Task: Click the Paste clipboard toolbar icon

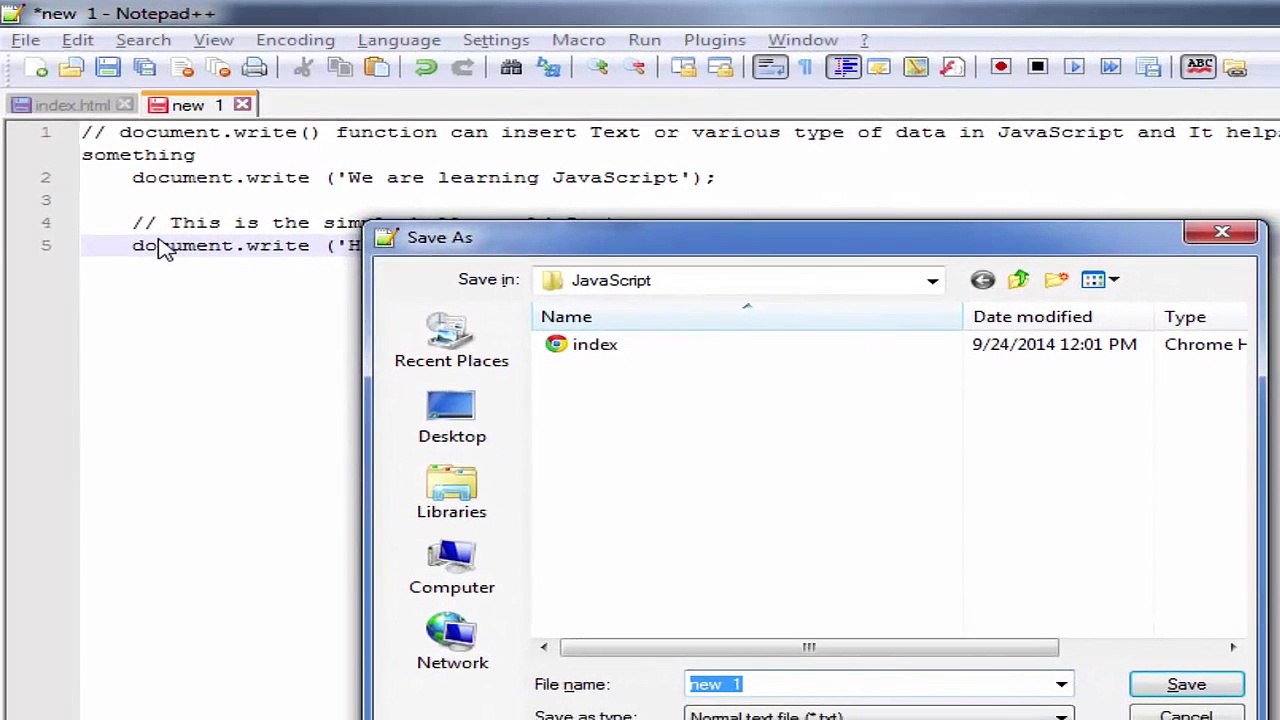Action: (377, 67)
